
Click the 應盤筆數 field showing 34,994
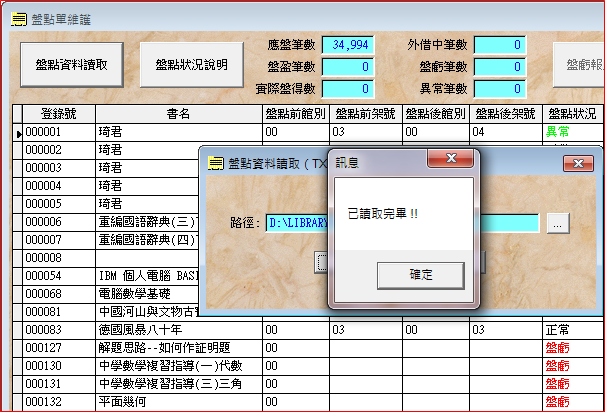tap(348, 45)
